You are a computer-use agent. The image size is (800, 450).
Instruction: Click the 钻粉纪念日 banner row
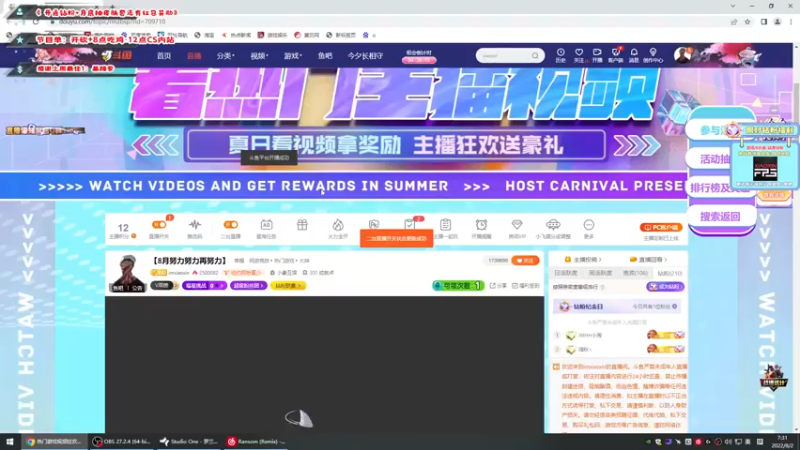pyautogui.click(x=619, y=306)
